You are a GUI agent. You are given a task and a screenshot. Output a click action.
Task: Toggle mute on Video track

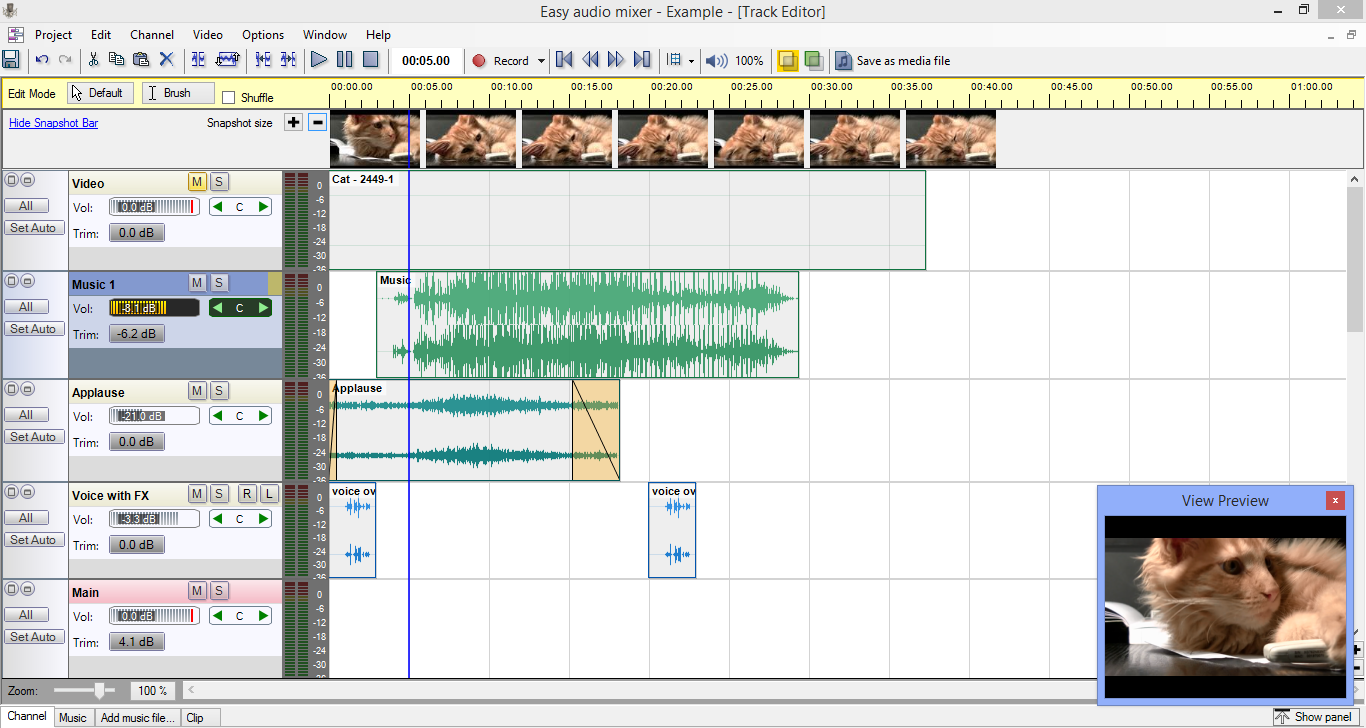pos(197,182)
